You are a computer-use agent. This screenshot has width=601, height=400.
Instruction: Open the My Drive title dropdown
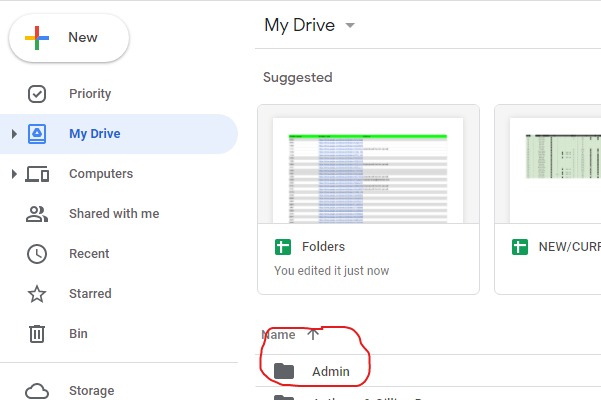click(350, 26)
